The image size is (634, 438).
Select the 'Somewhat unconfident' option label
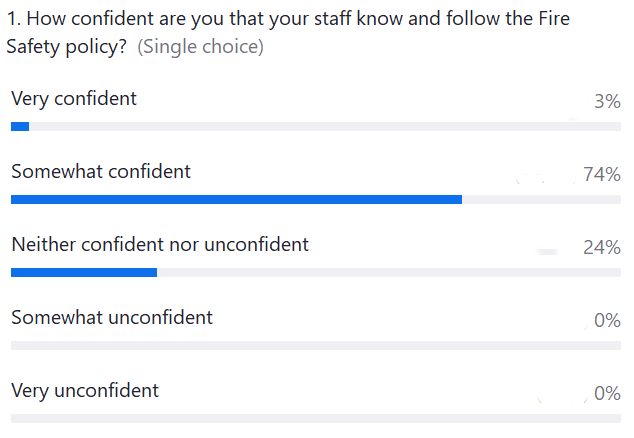112,317
